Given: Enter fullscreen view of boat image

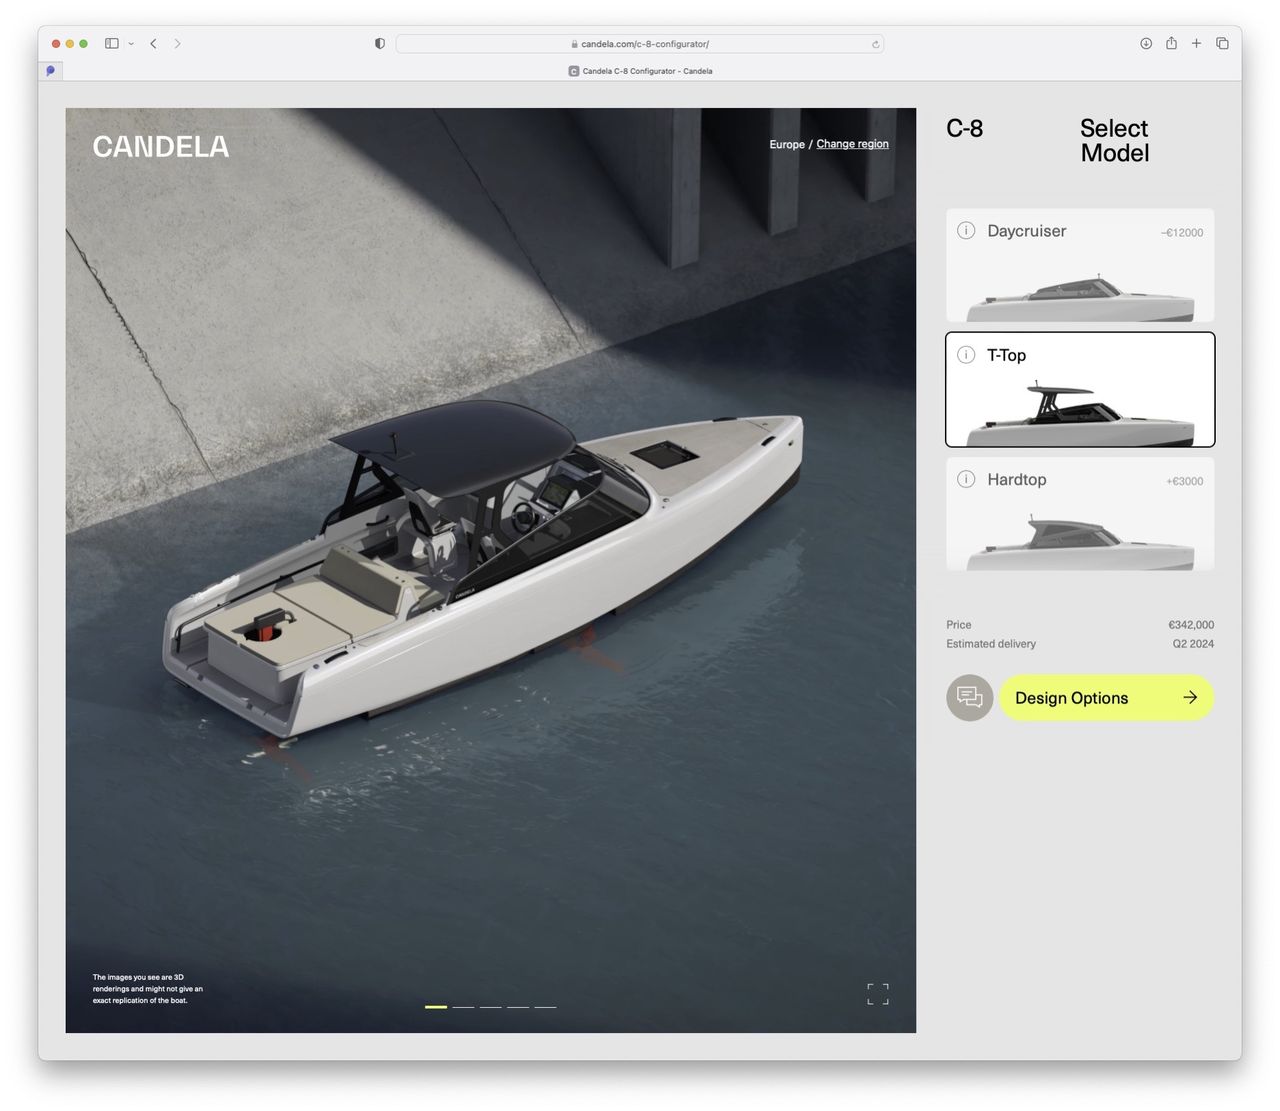Looking at the screenshot, I should pos(877,993).
